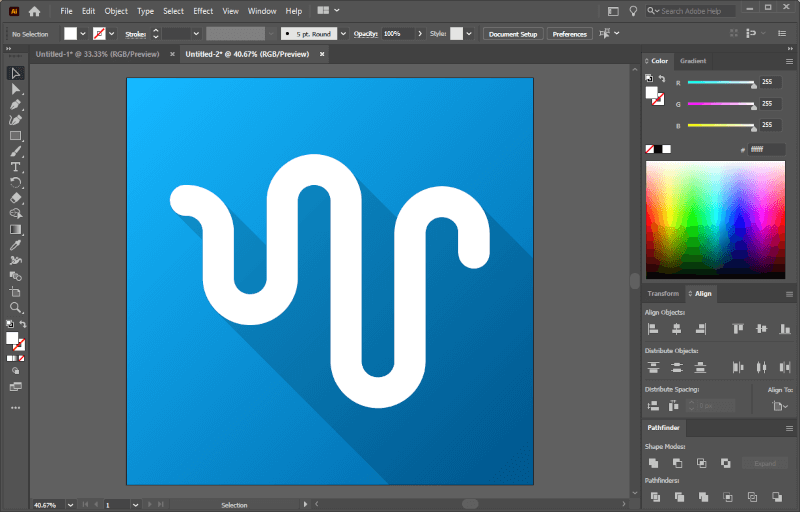Click Preferences button
The height and width of the screenshot is (512, 800).
(x=569, y=34)
